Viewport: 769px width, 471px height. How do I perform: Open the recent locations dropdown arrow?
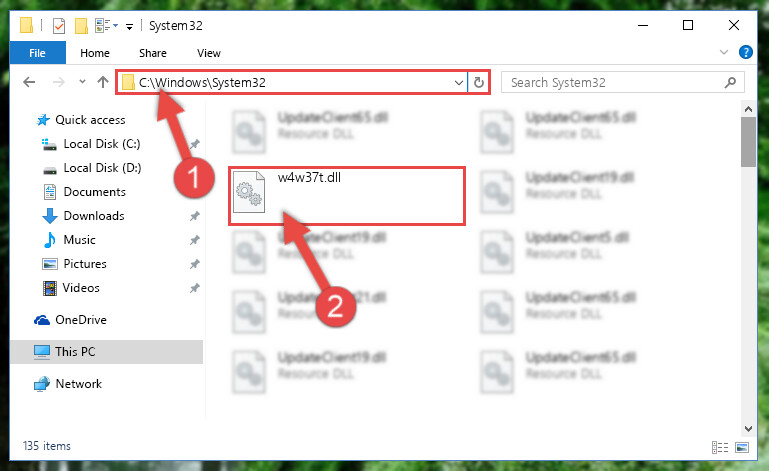point(82,81)
